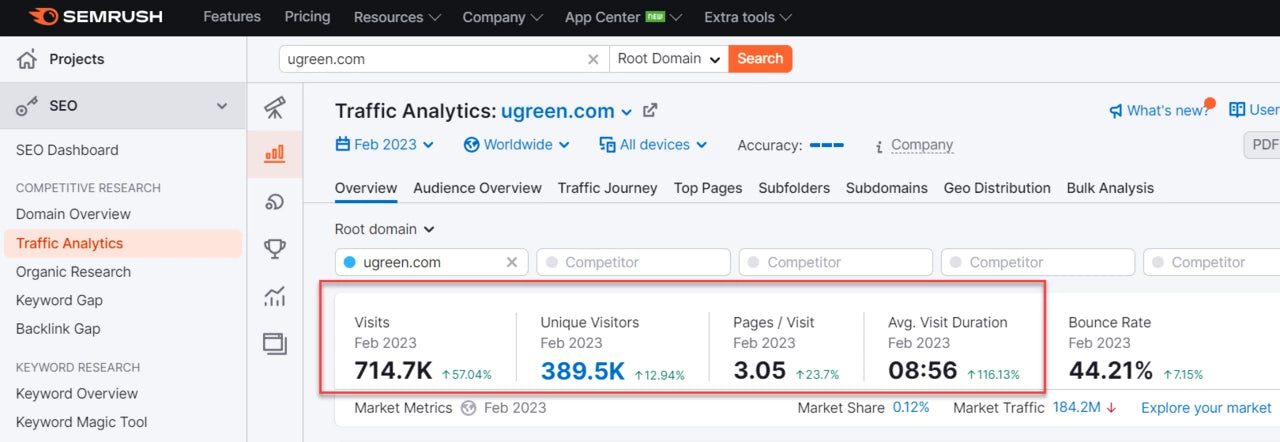
Task: Select Traffic Analytics in sidebar
Action: pyautogui.click(x=123, y=243)
